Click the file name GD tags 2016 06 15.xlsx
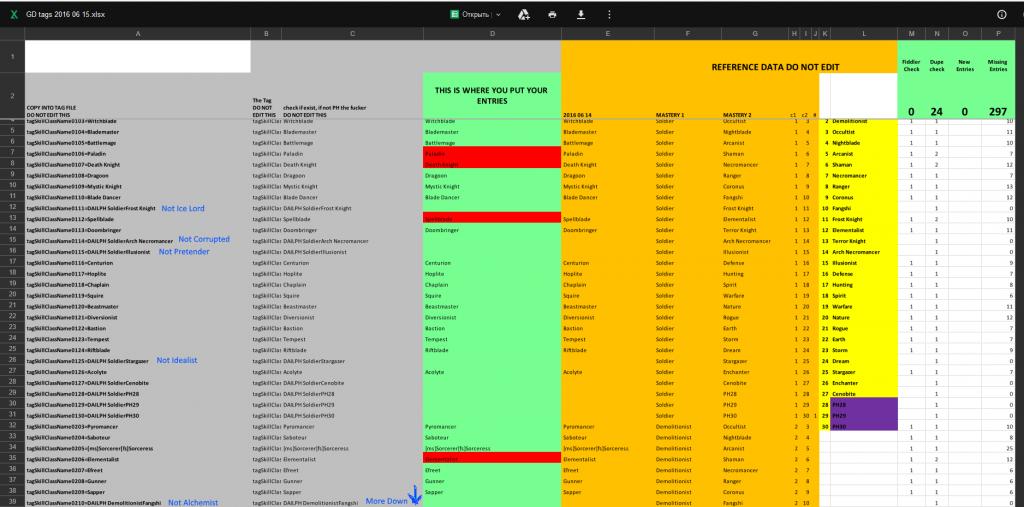 click(67, 15)
